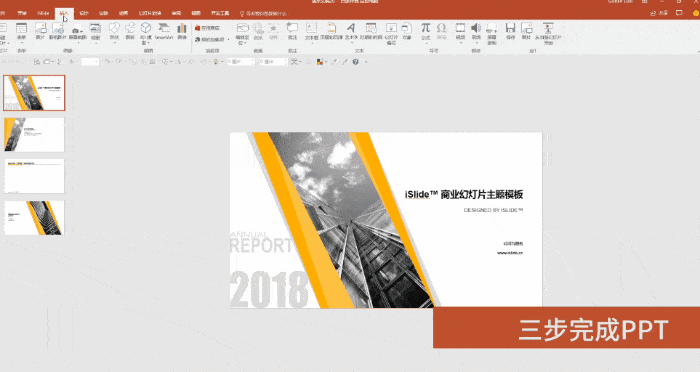Screen dimensions: 700x372
Task: Click the WordArt slanted A icon
Action: pyautogui.click(x=351, y=32)
